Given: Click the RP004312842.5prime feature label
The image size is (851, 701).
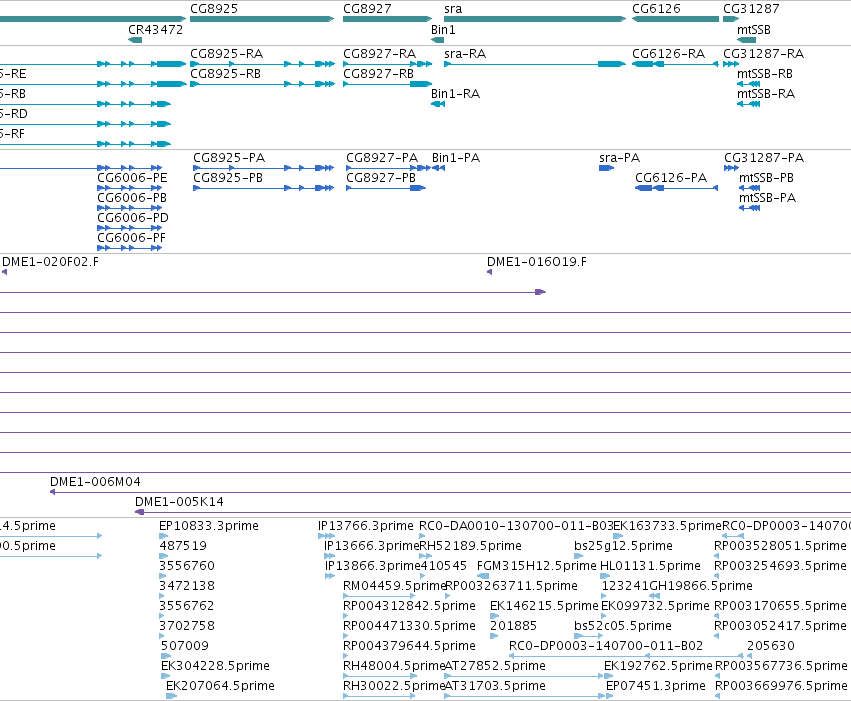Looking at the screenshot, I should 409,606.
